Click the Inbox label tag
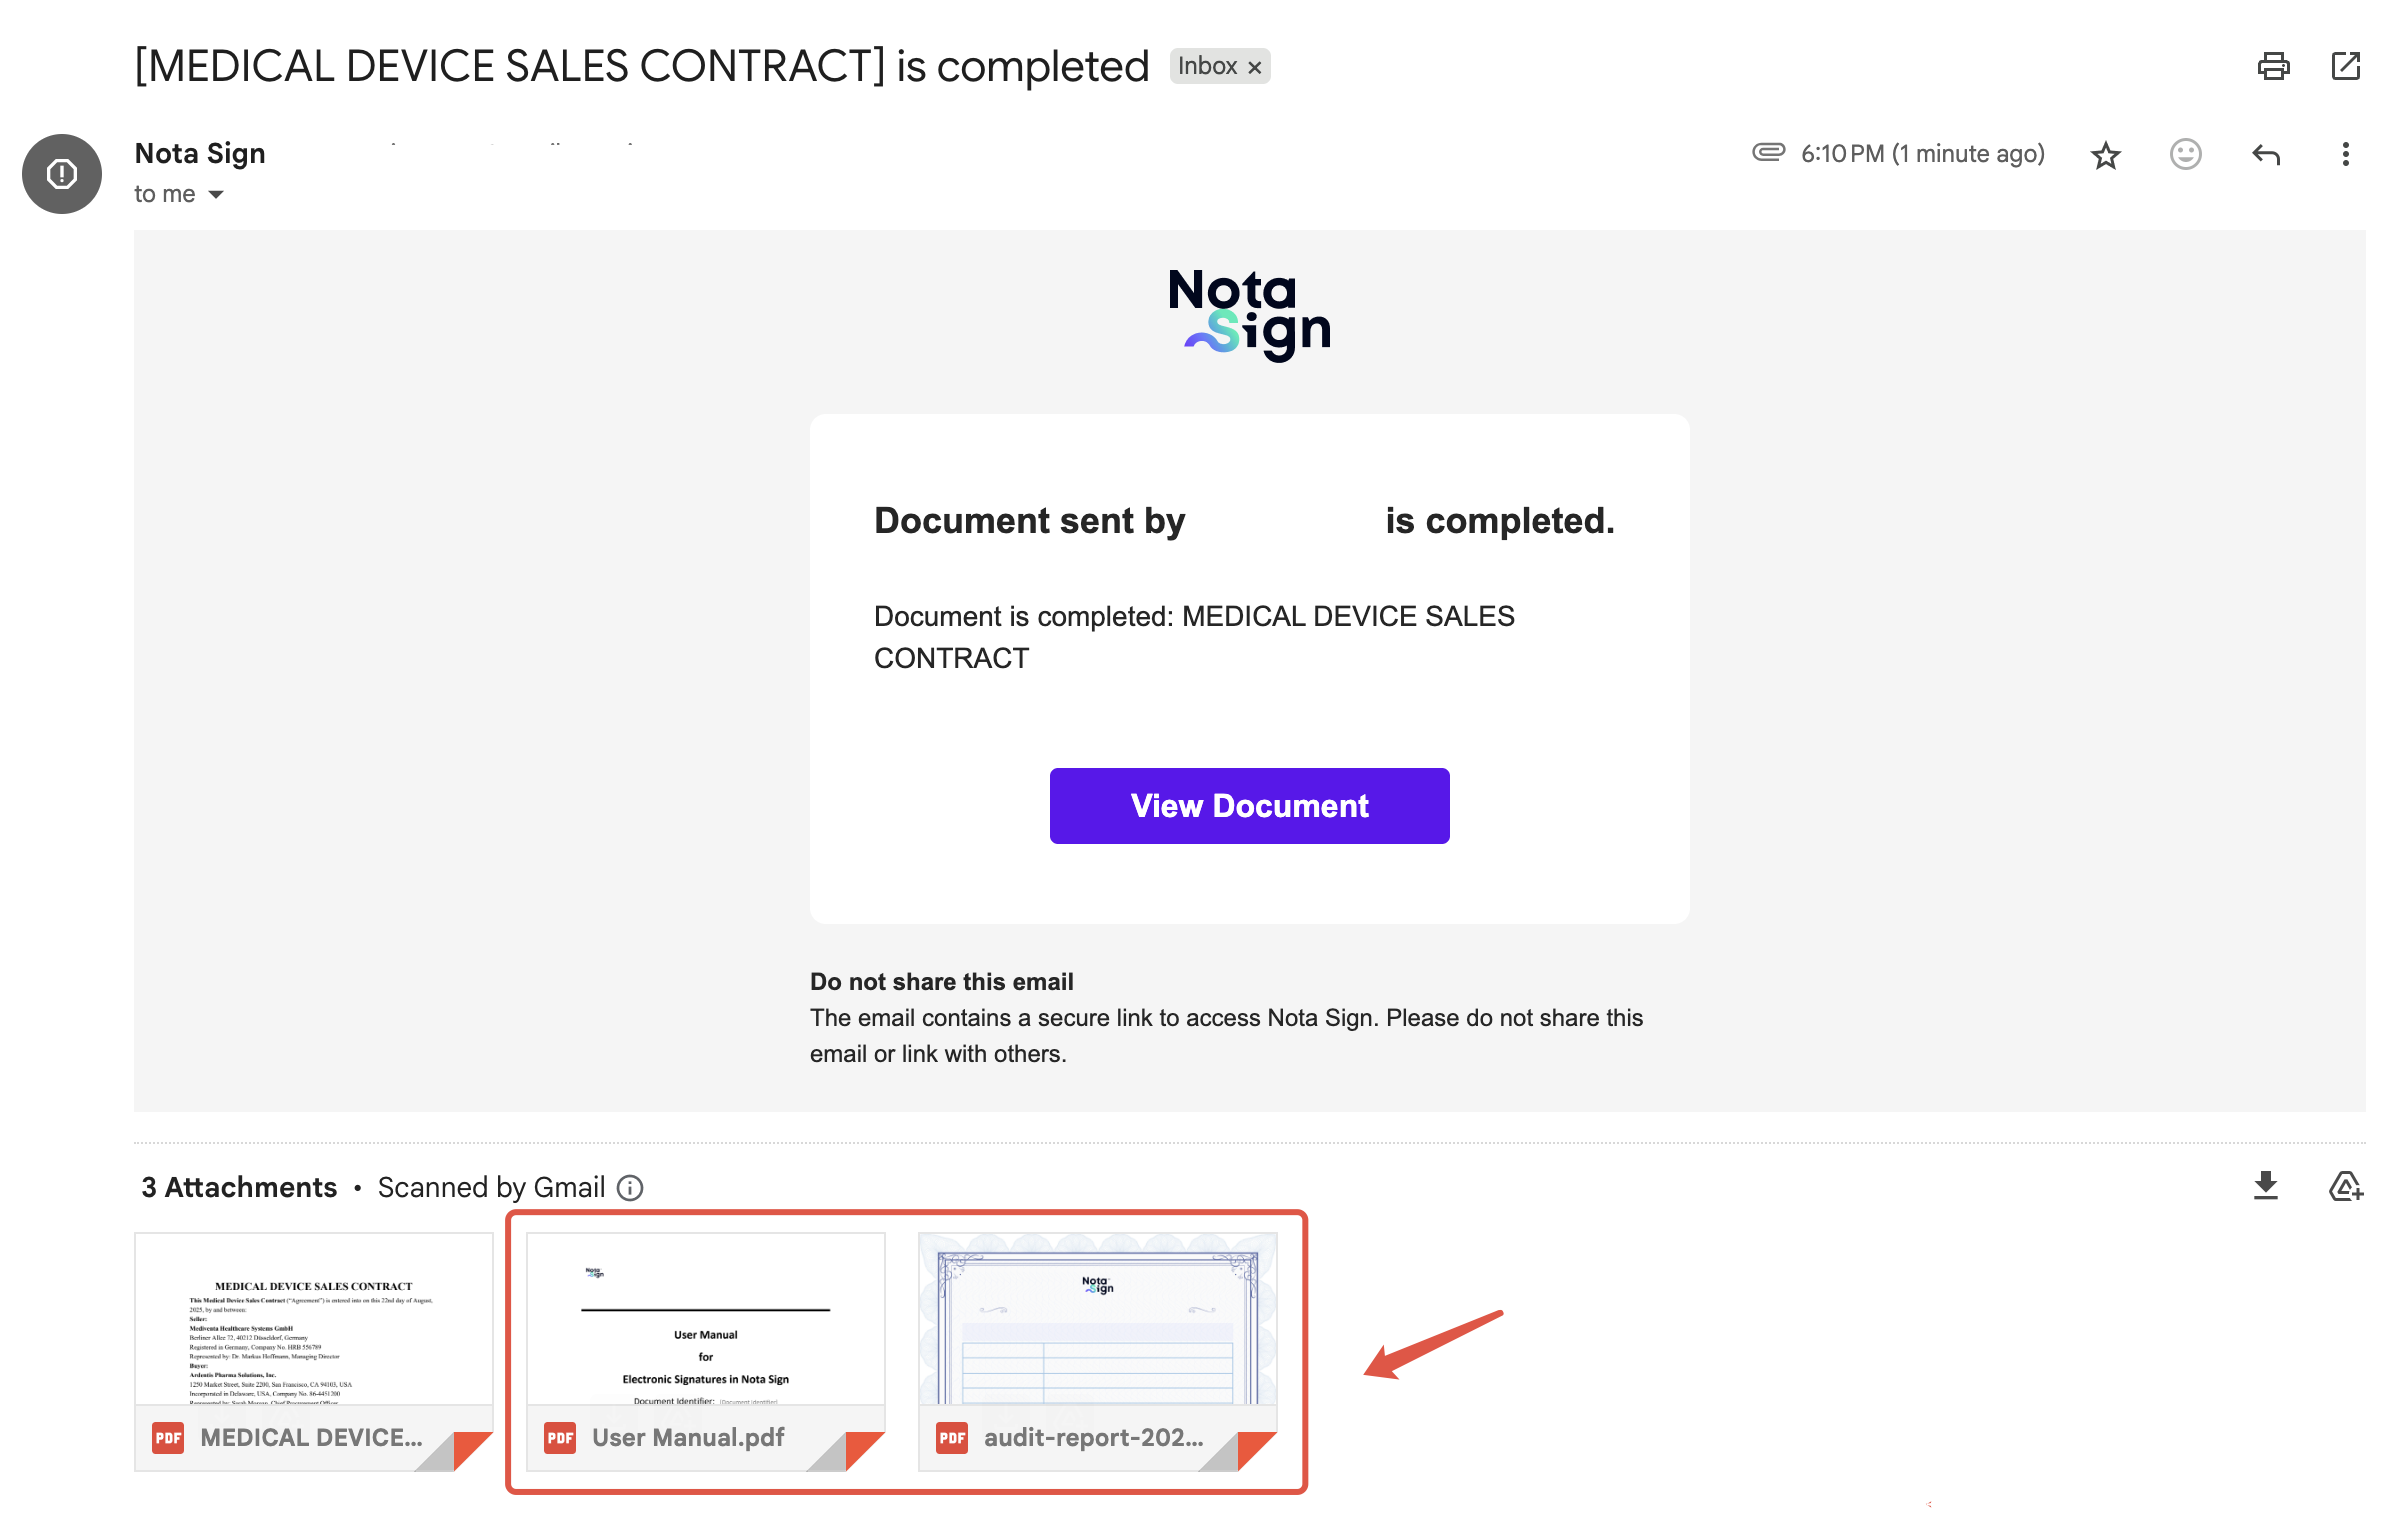 [x=1207, y=66]
